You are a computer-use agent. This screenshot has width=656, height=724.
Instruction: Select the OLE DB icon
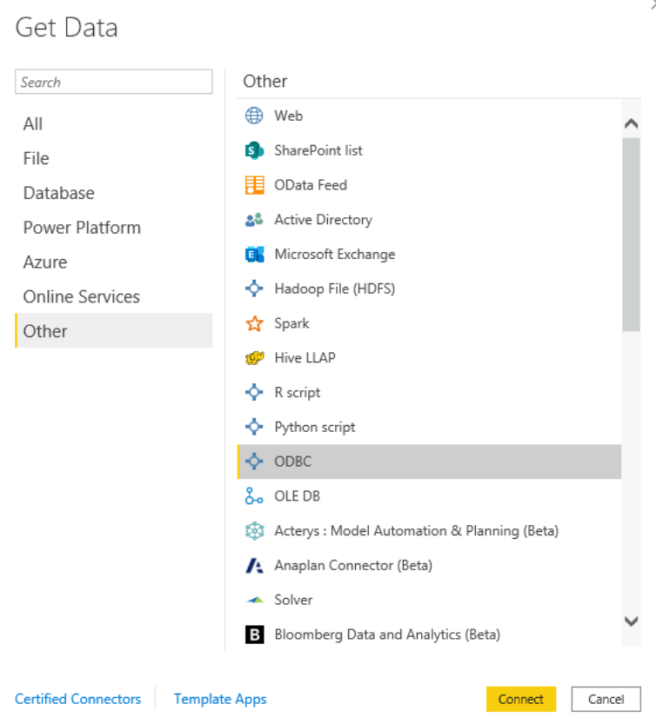(x=254, y=496)
